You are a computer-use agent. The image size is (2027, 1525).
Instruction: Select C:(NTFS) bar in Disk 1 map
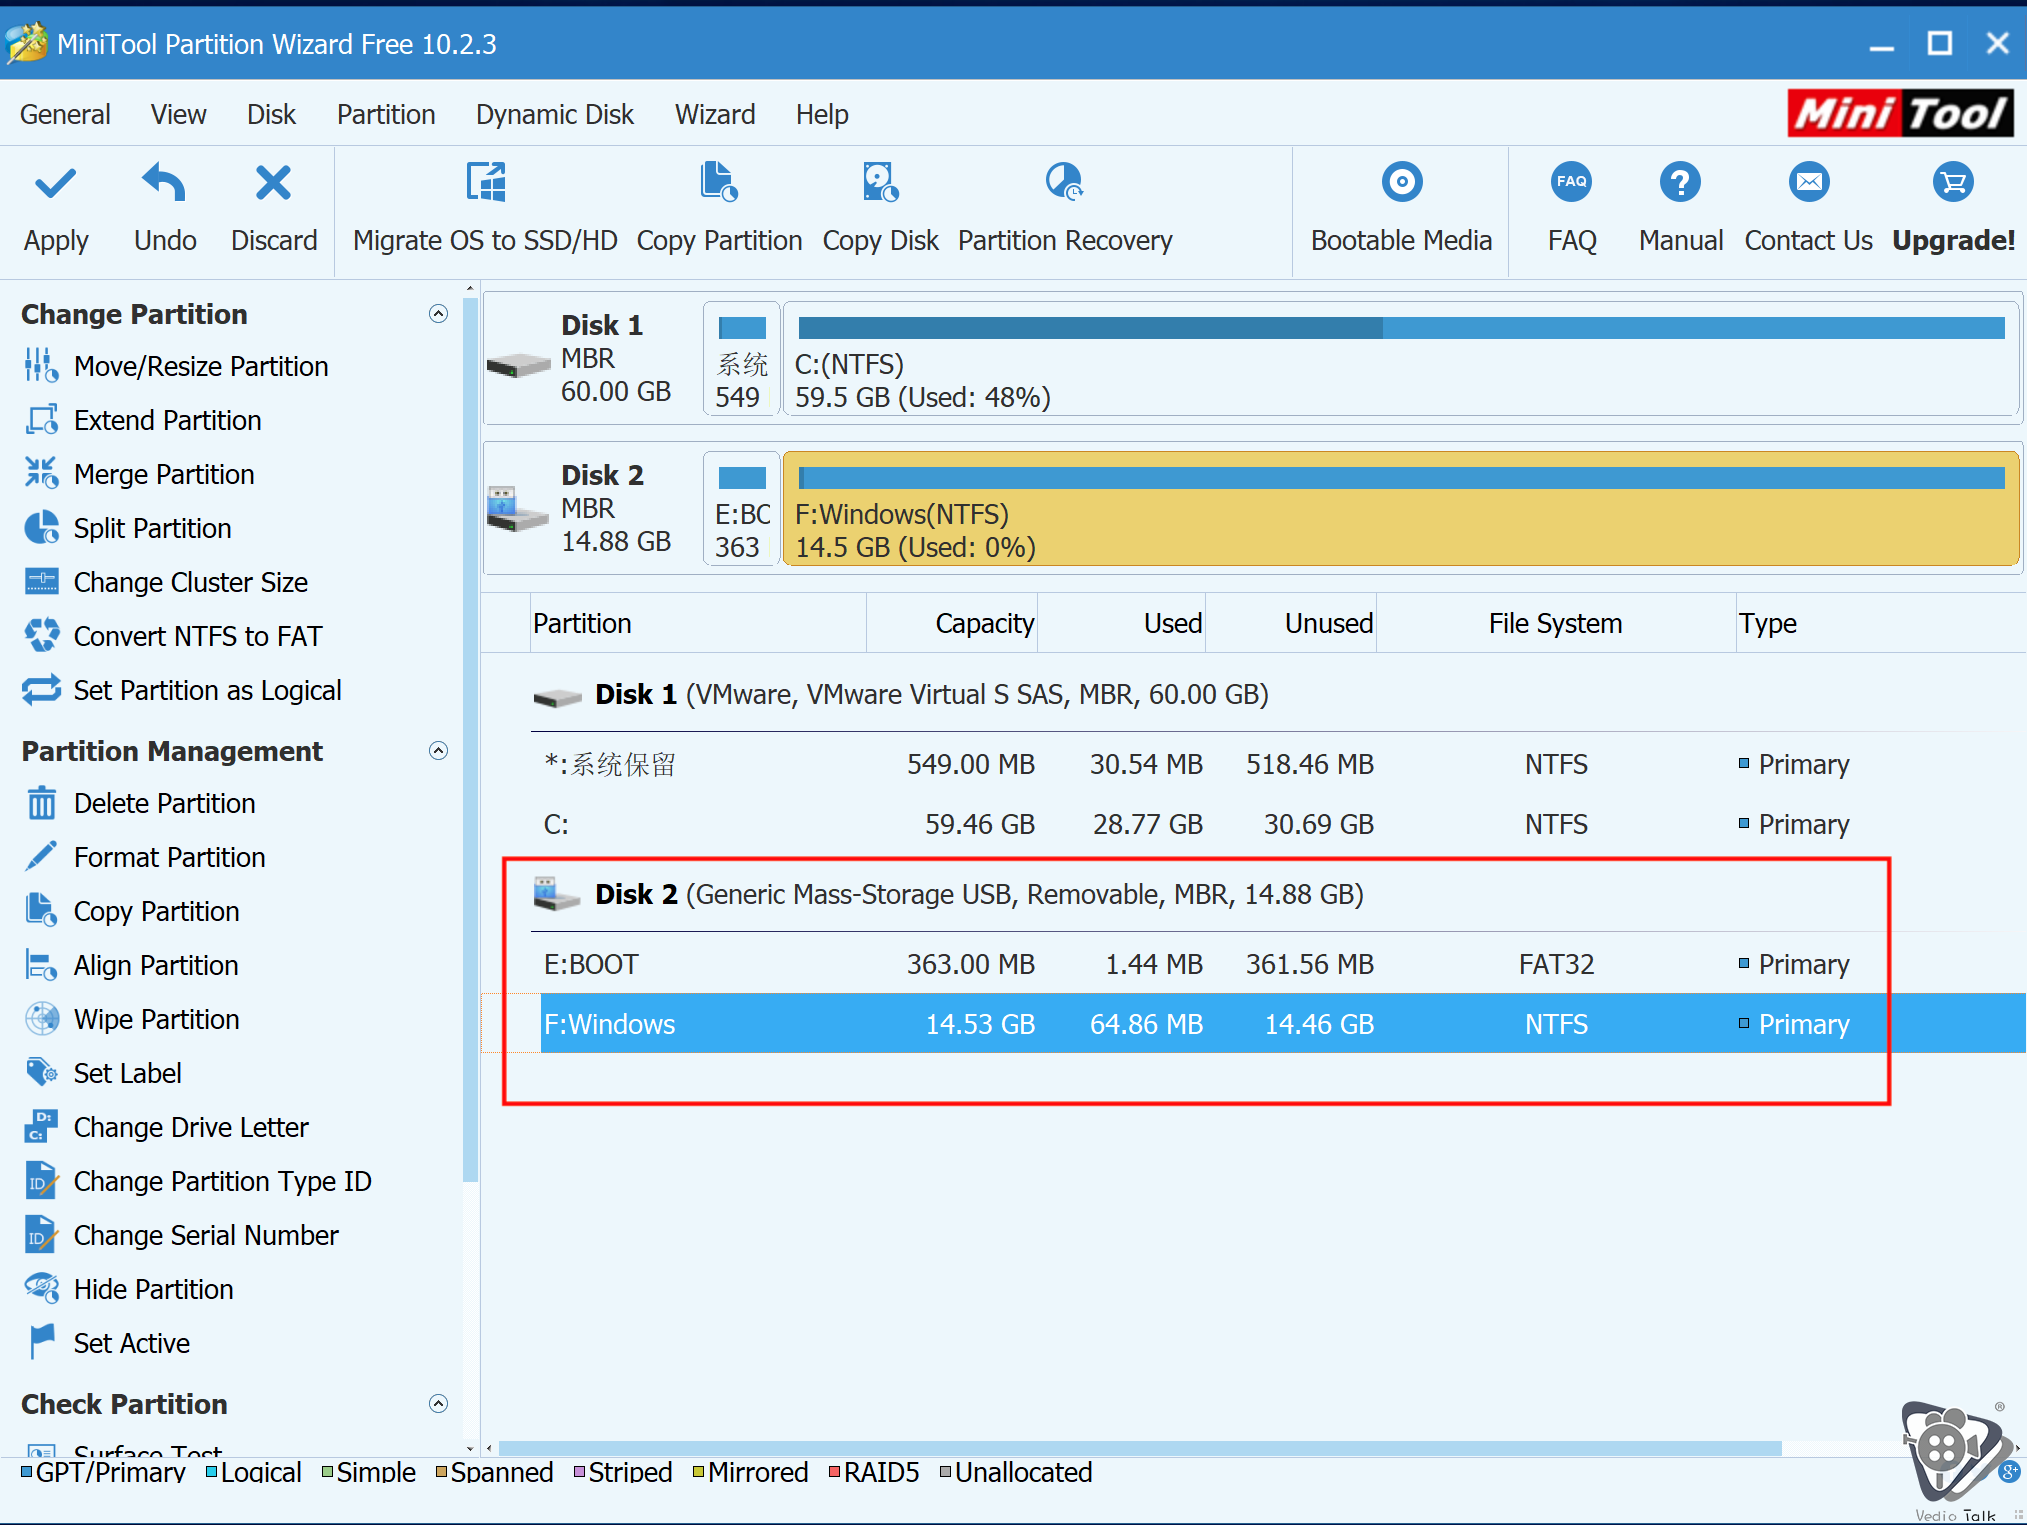[x=1401, y=359]
